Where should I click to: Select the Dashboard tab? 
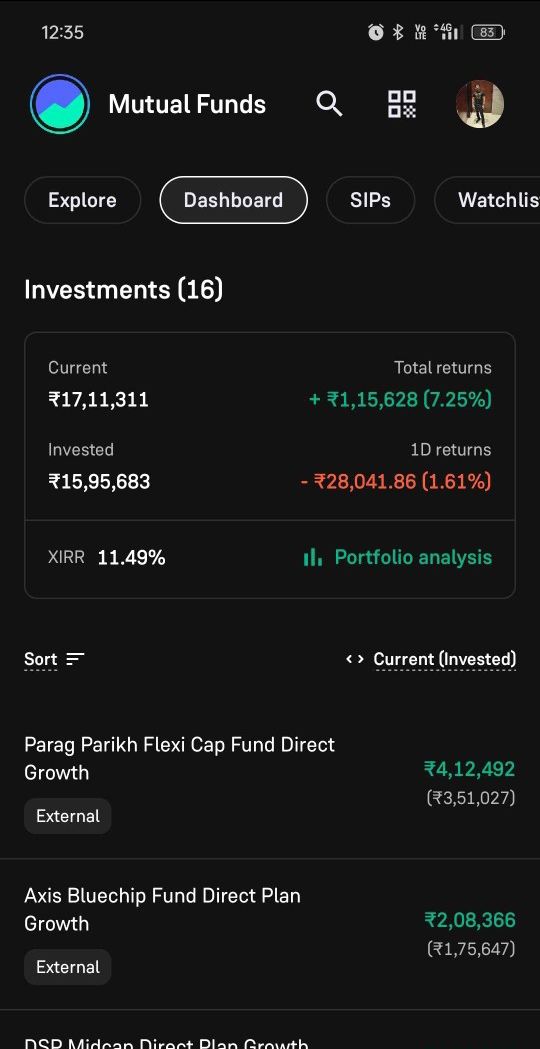[234, 200]
